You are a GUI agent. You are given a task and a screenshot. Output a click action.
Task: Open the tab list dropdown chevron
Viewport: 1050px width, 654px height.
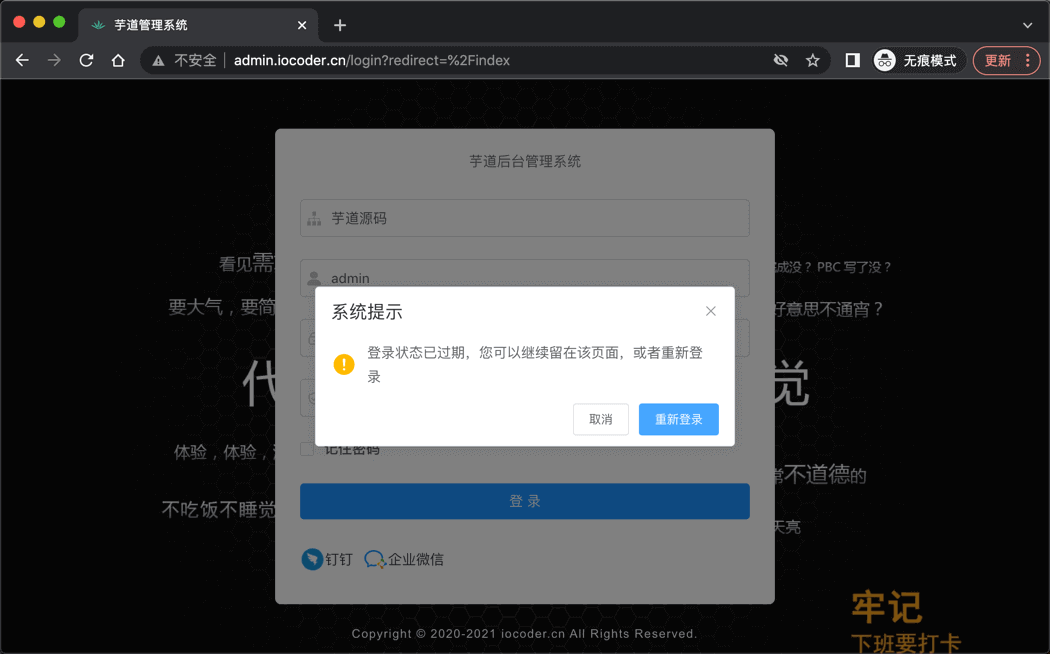tap(1027, 24)
